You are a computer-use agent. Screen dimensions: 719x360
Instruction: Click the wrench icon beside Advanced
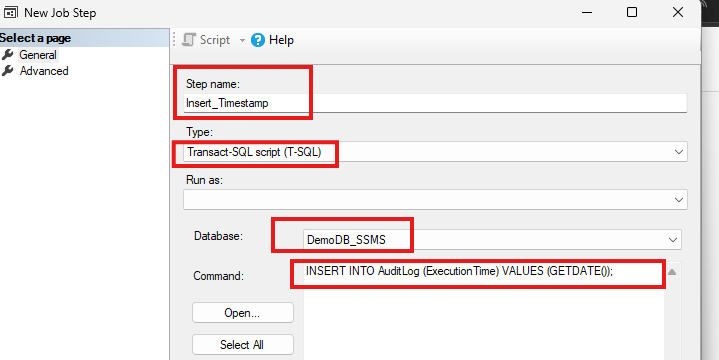(7, 71)
